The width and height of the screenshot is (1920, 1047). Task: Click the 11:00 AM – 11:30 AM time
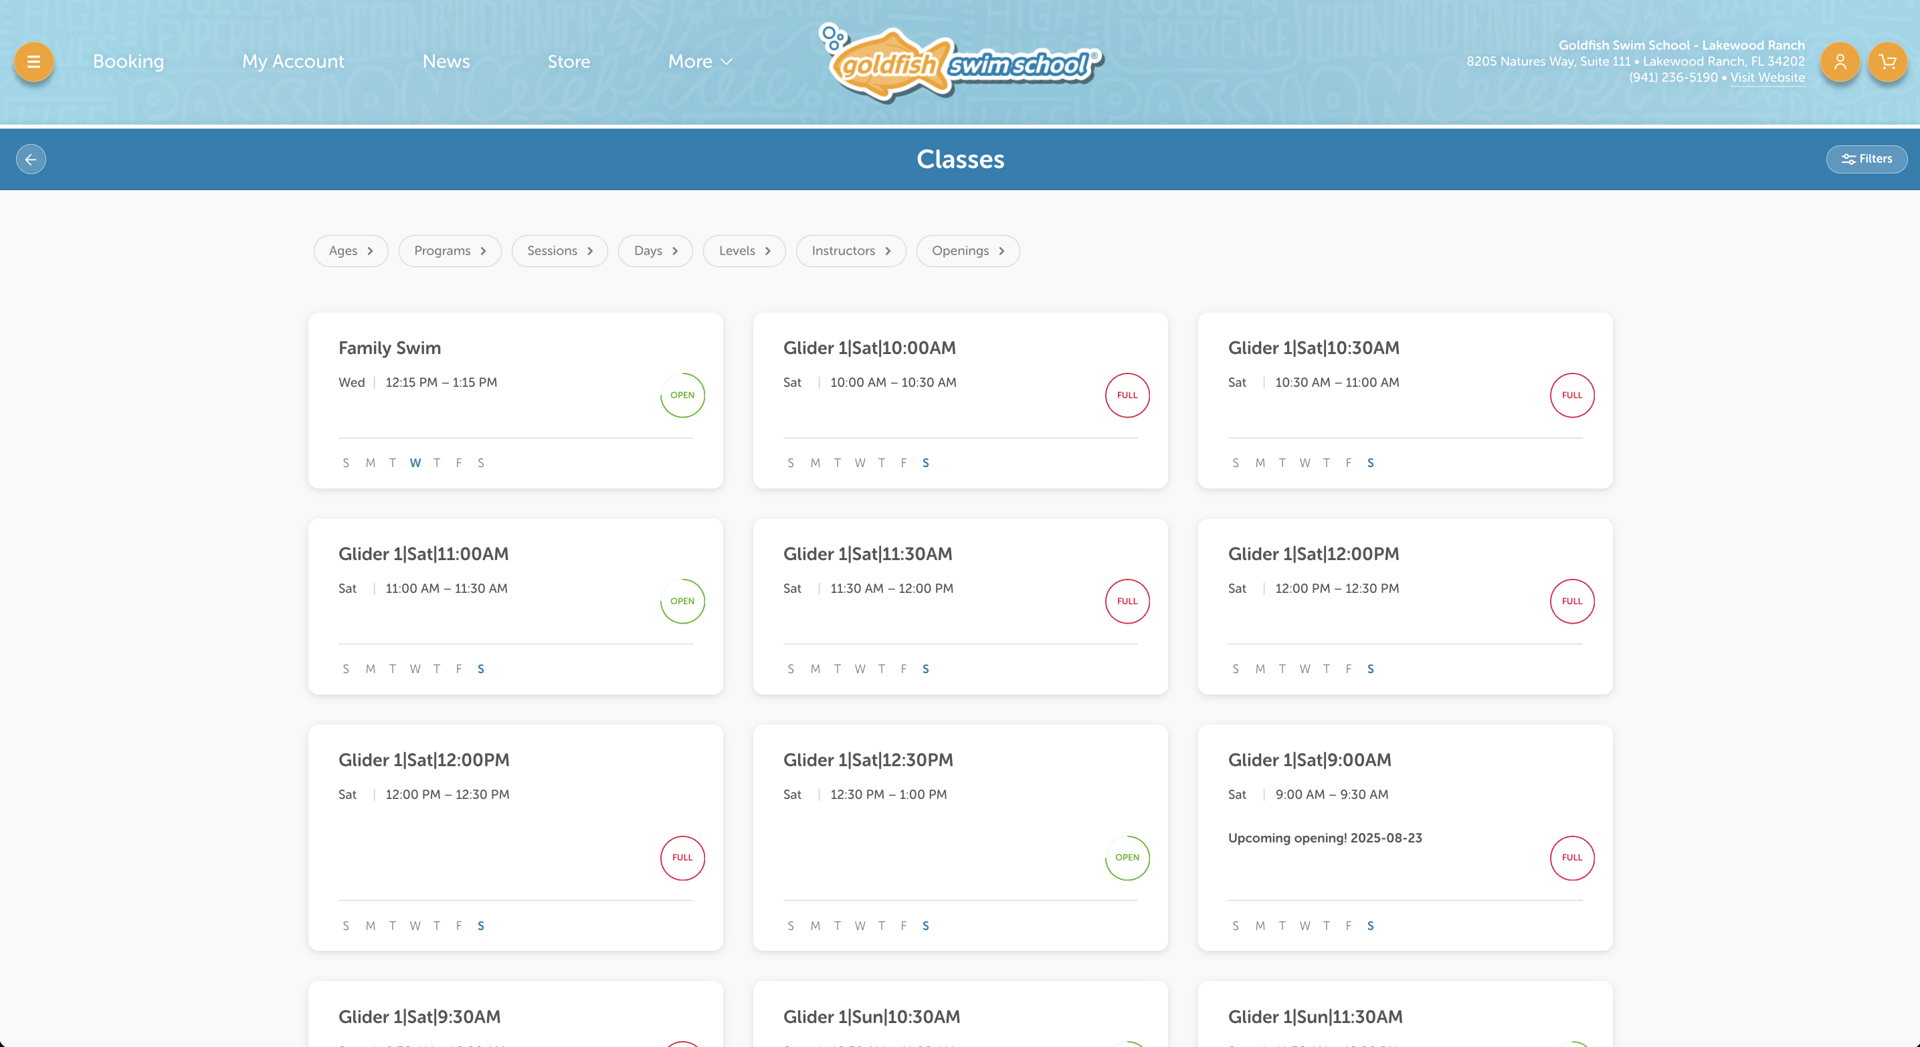click(x=446, y=589)
